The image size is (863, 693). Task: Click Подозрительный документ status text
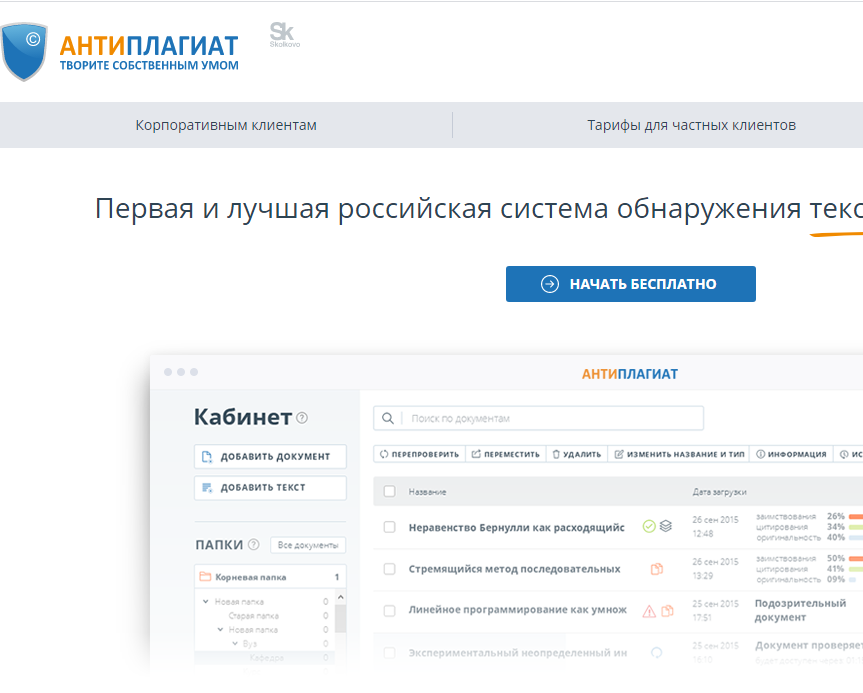coord(800,610)
